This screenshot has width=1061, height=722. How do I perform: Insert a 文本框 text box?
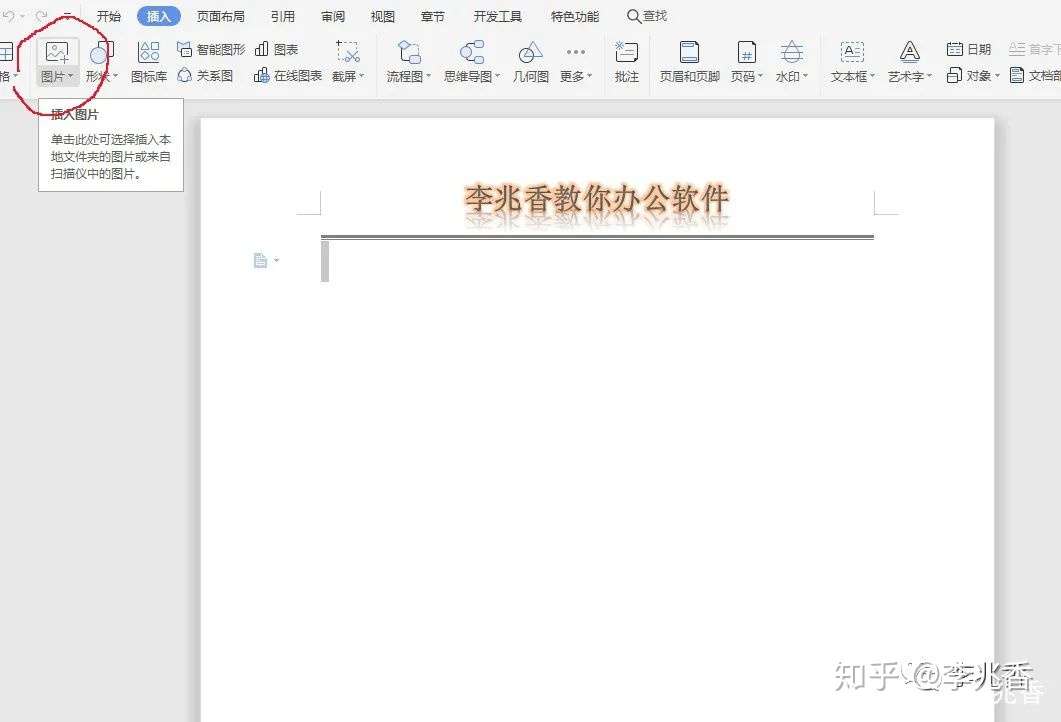click(x=850, y=60)
